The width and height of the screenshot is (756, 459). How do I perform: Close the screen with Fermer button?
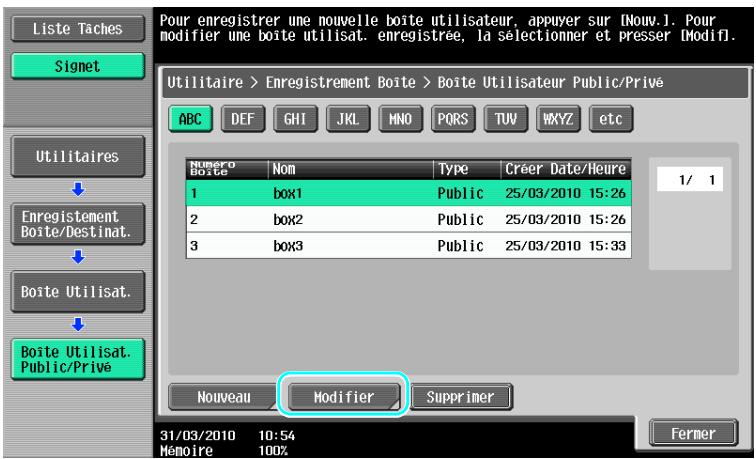(693, 433)
